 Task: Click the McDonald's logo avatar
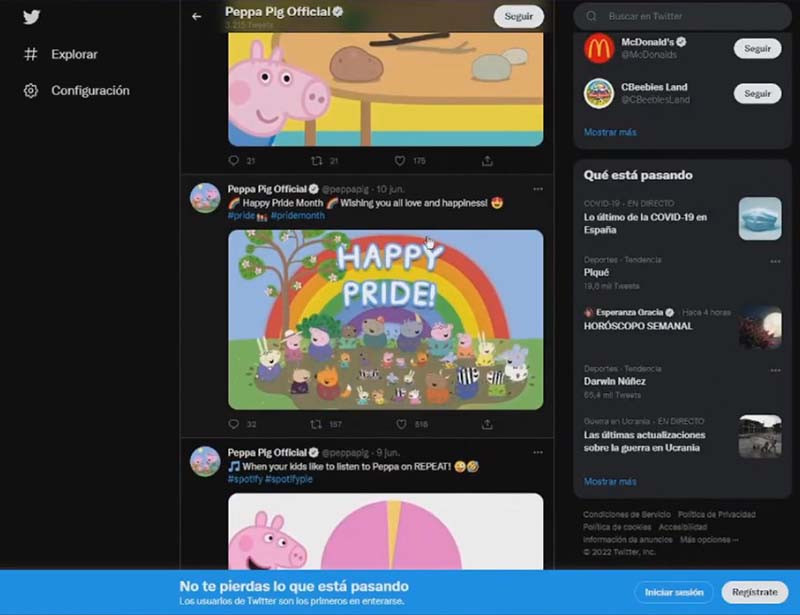(598, 48)
